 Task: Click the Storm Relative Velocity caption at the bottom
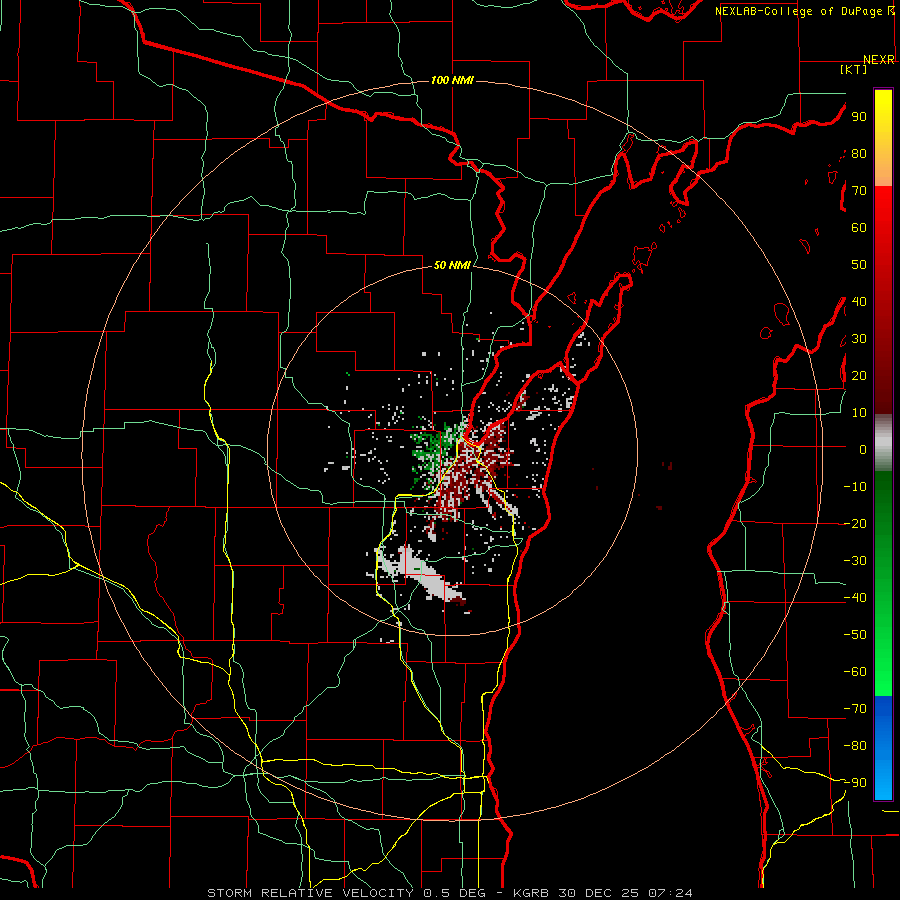coord(449,893)
